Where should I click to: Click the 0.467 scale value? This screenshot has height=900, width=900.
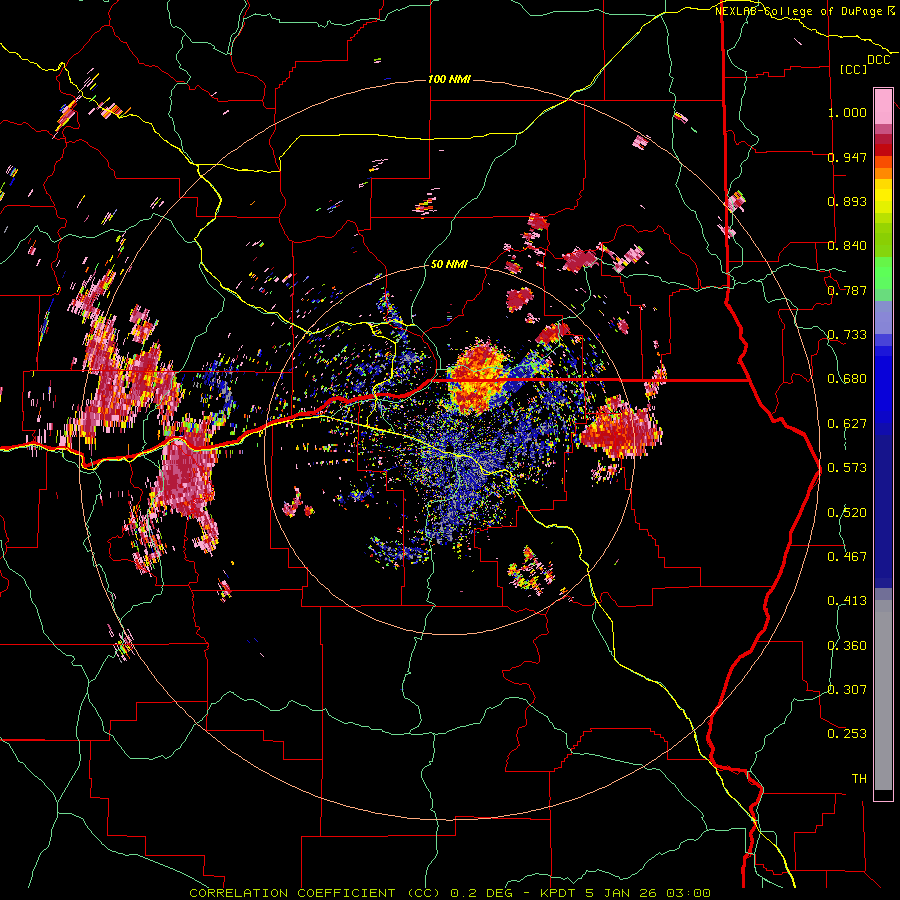[x=847, y=557]
